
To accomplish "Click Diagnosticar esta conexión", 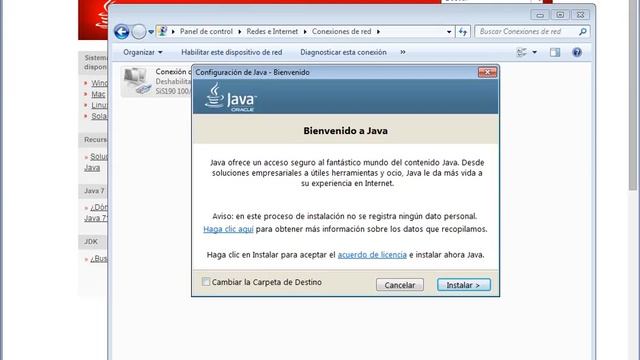I will coord(343,52).
